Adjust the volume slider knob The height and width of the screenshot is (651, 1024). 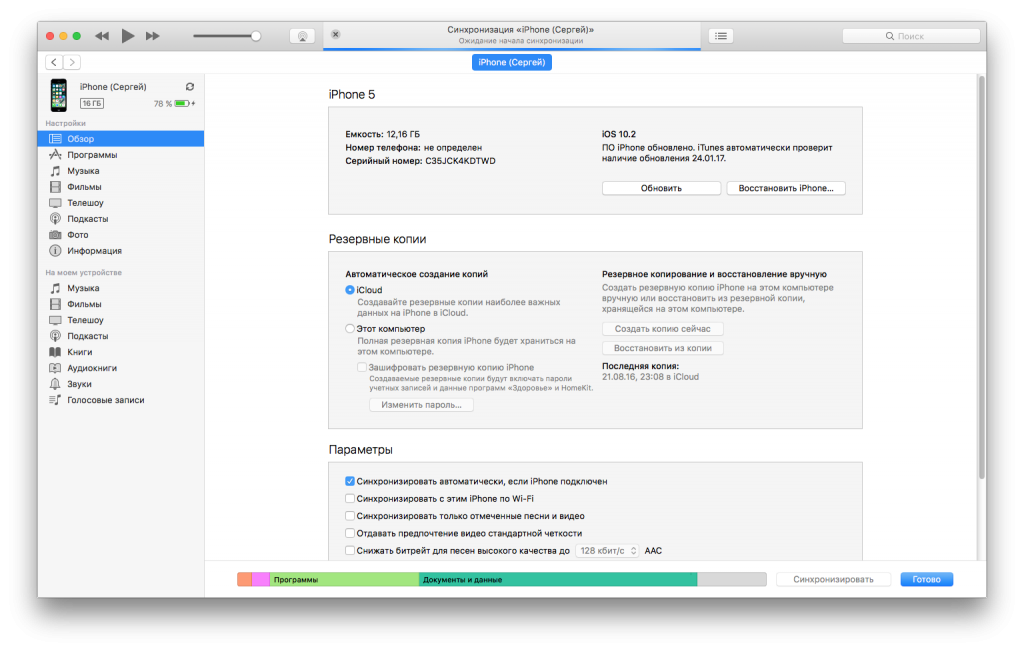tap(256, 36)
